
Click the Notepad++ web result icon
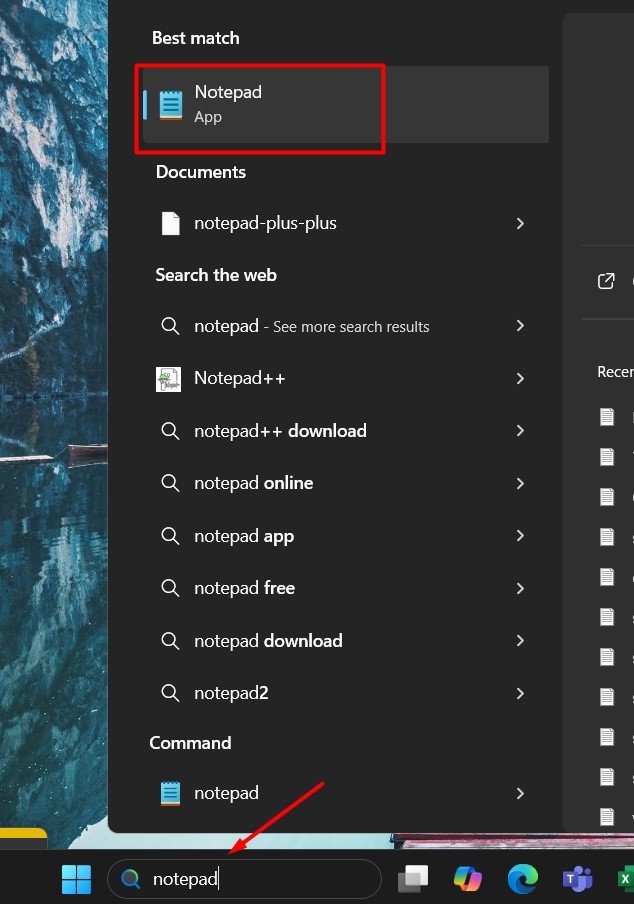click(x=168, y=379)
